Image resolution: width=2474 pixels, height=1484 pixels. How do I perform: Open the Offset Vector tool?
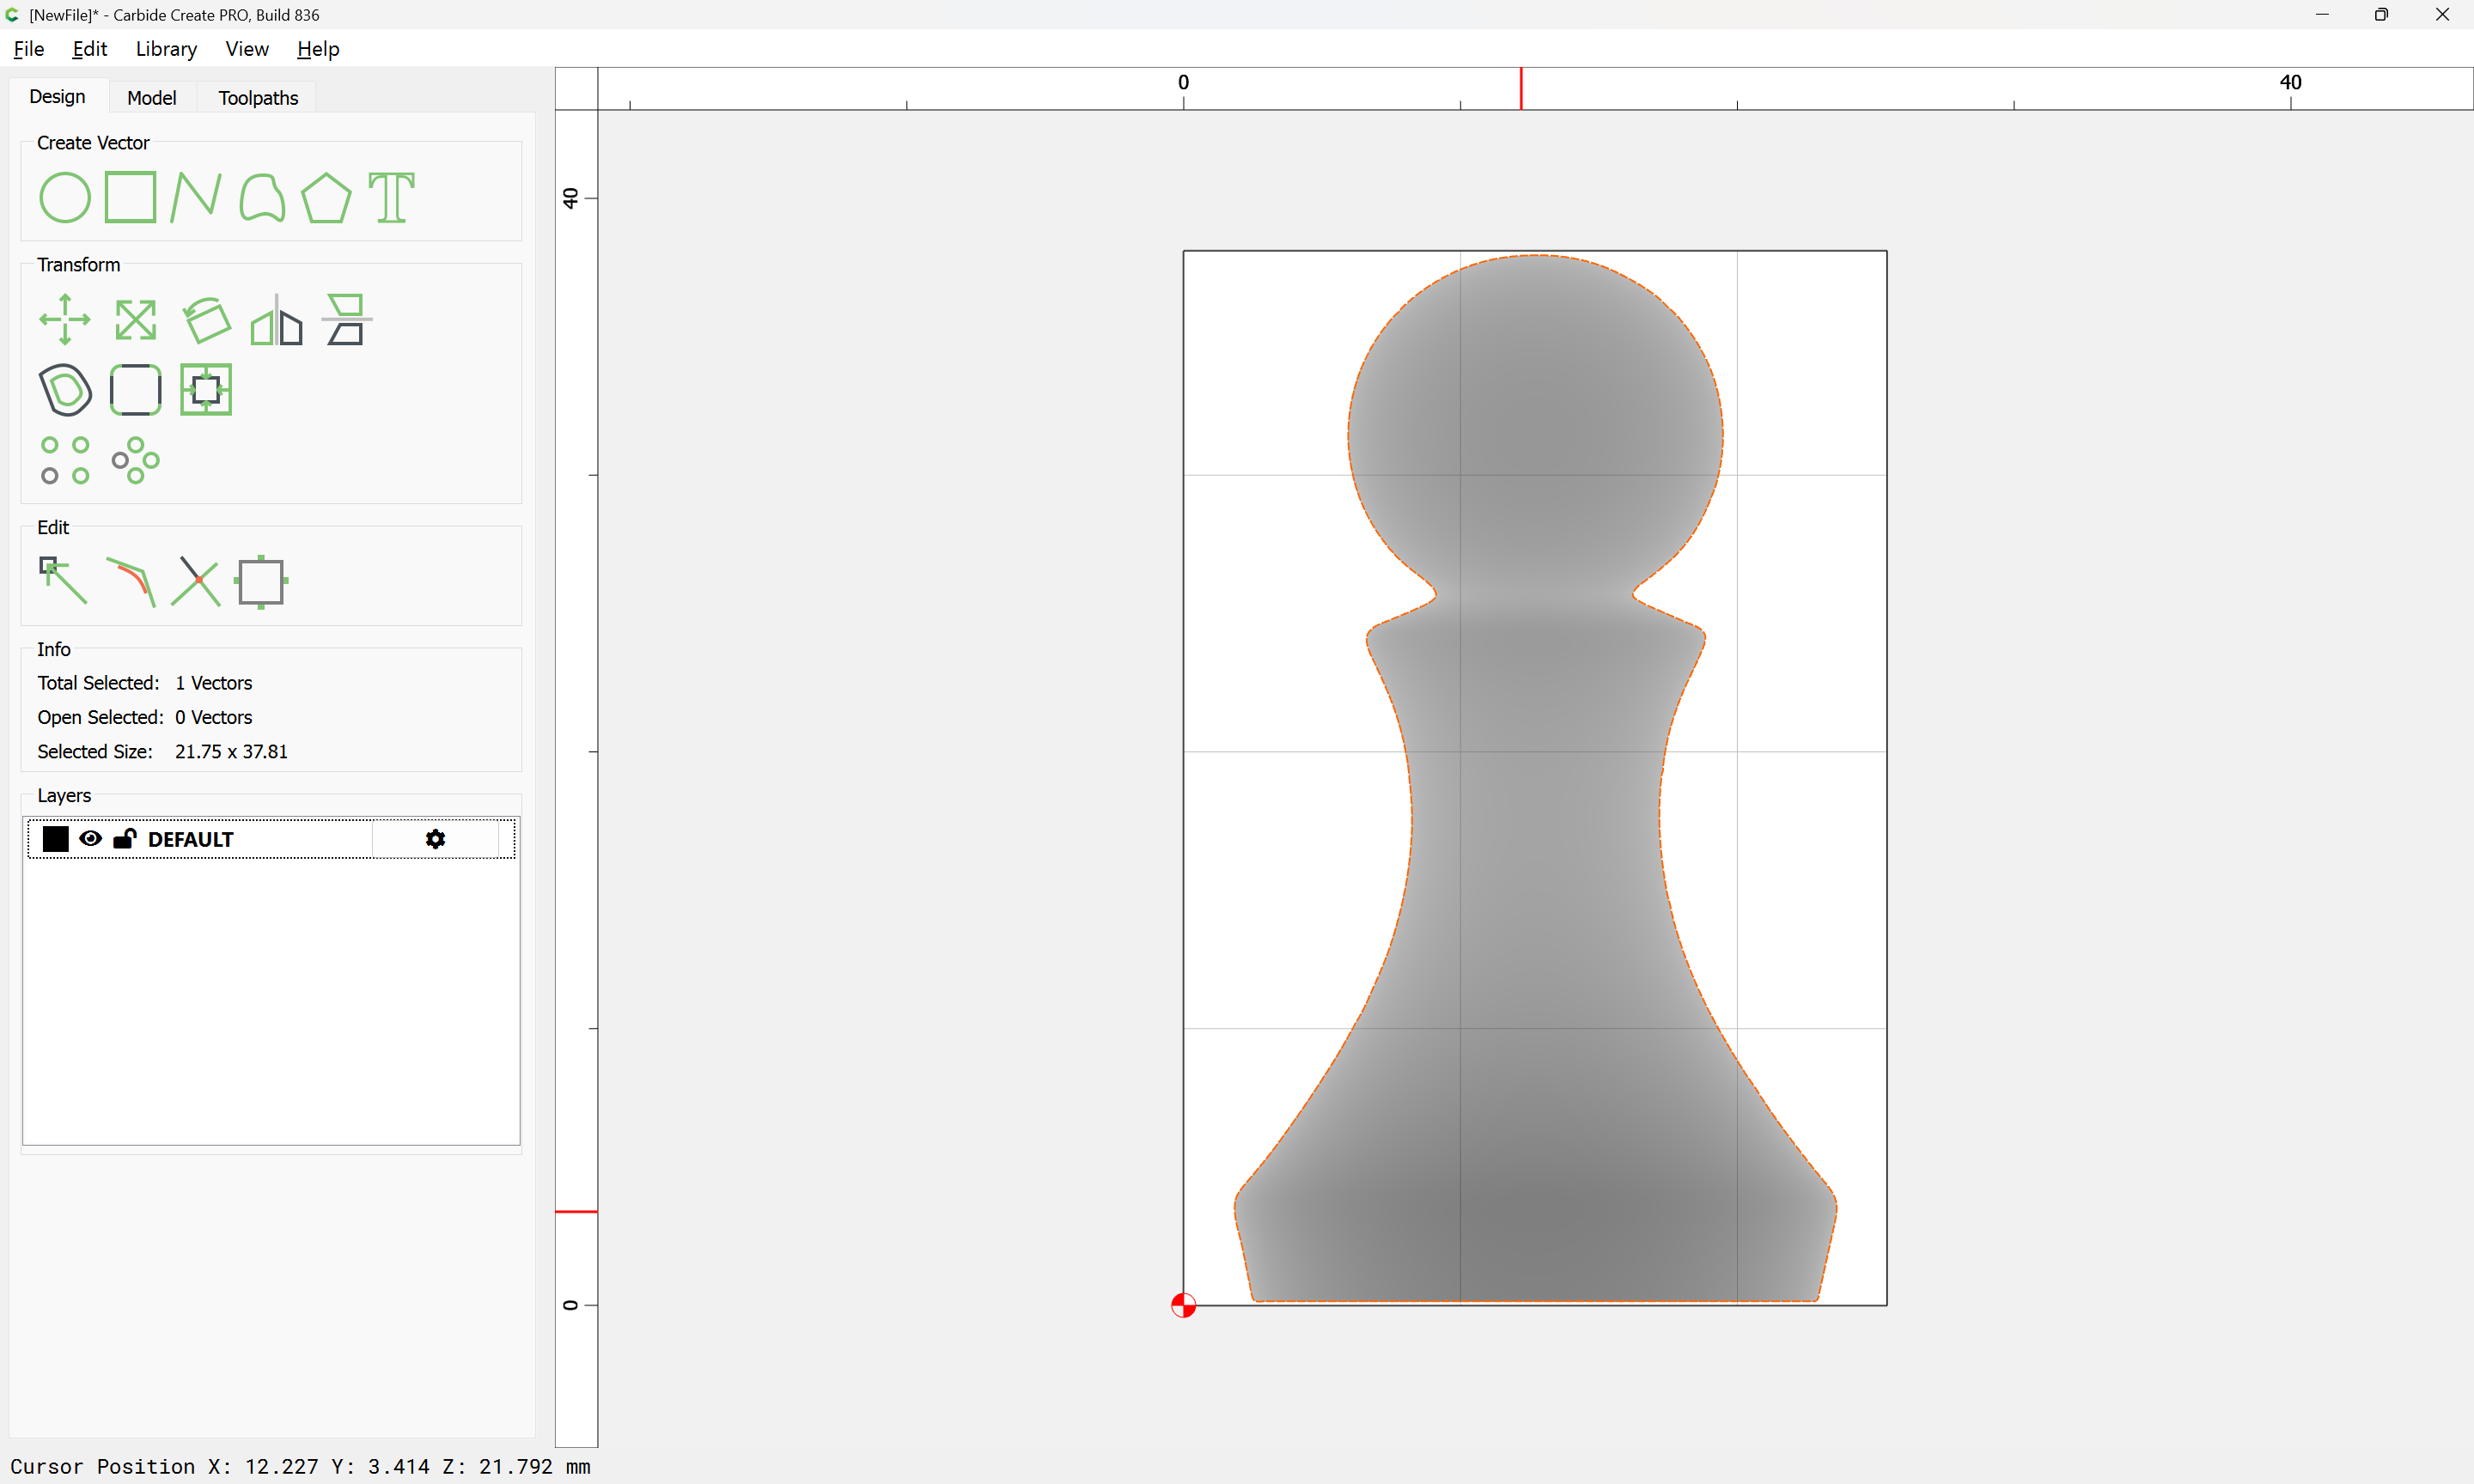click(x=65, y=390)
